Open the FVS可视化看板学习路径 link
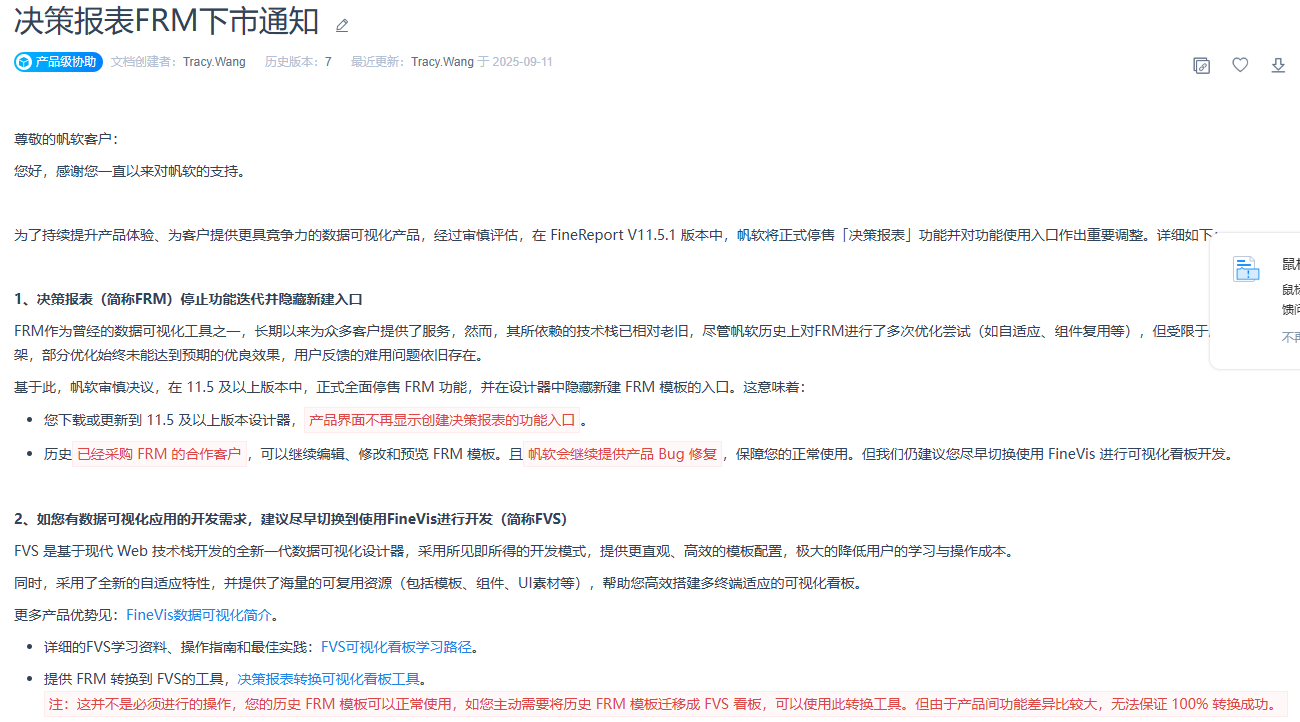Screen dimensions: 1300x722 tap(396, 647)
